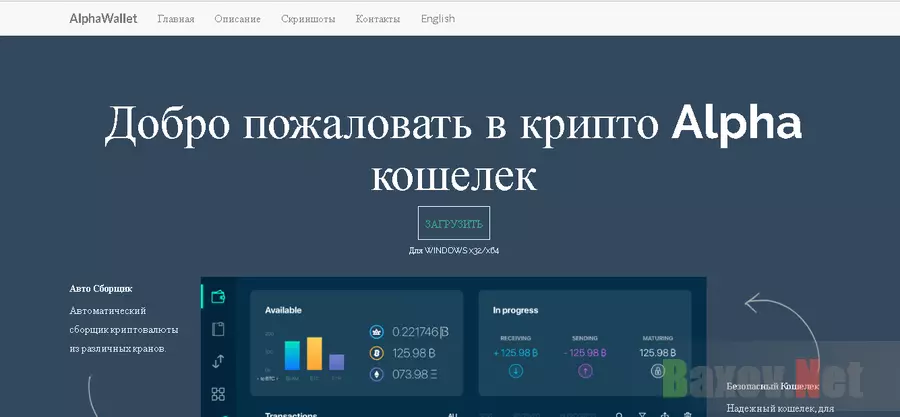Click the ЗАГРУЗИТЬ download button
The image size is (900, 417).
click(454, 223)
